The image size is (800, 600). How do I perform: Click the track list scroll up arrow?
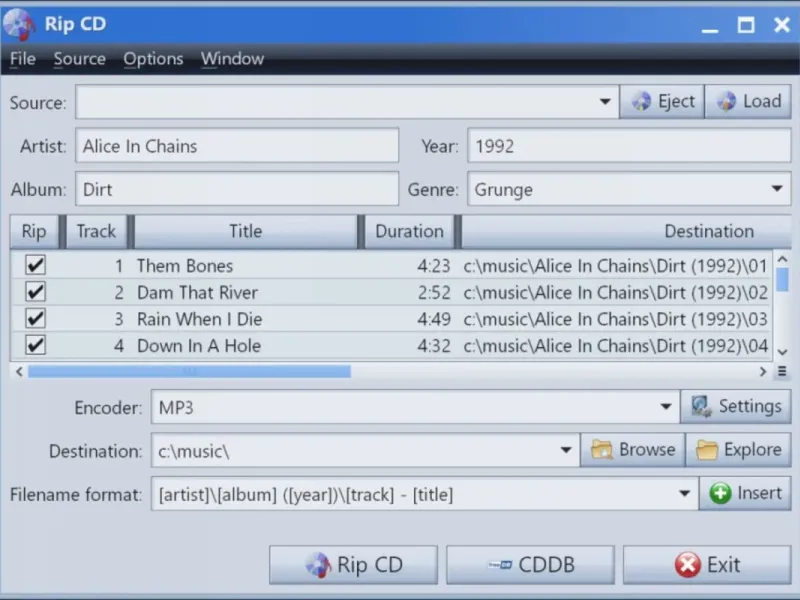[x=782, y=259]
